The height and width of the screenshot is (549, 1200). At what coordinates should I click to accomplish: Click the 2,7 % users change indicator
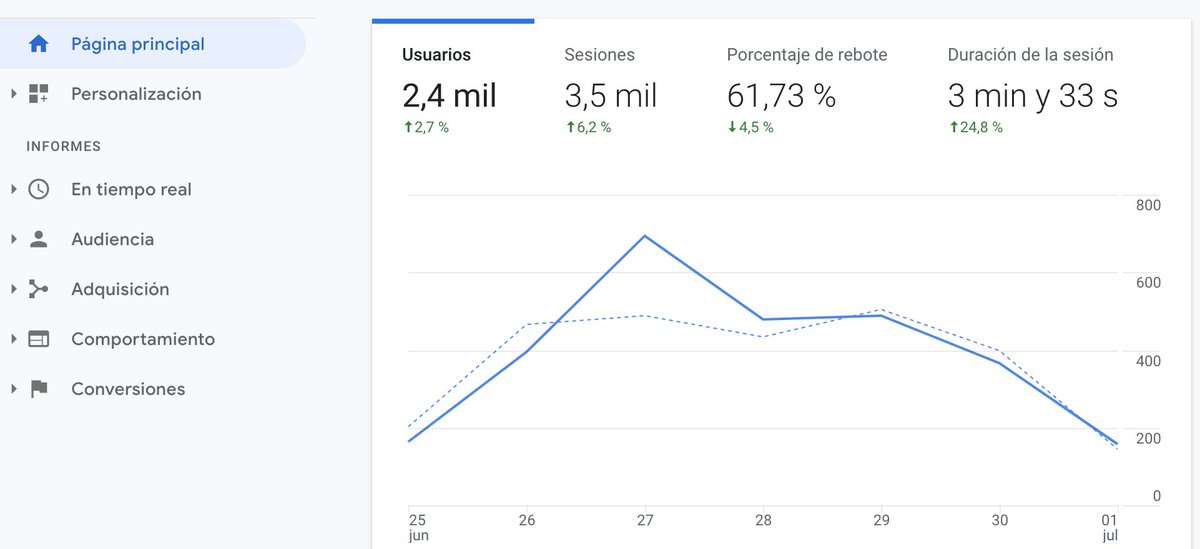pyautogui.click(x=425, y=127)
